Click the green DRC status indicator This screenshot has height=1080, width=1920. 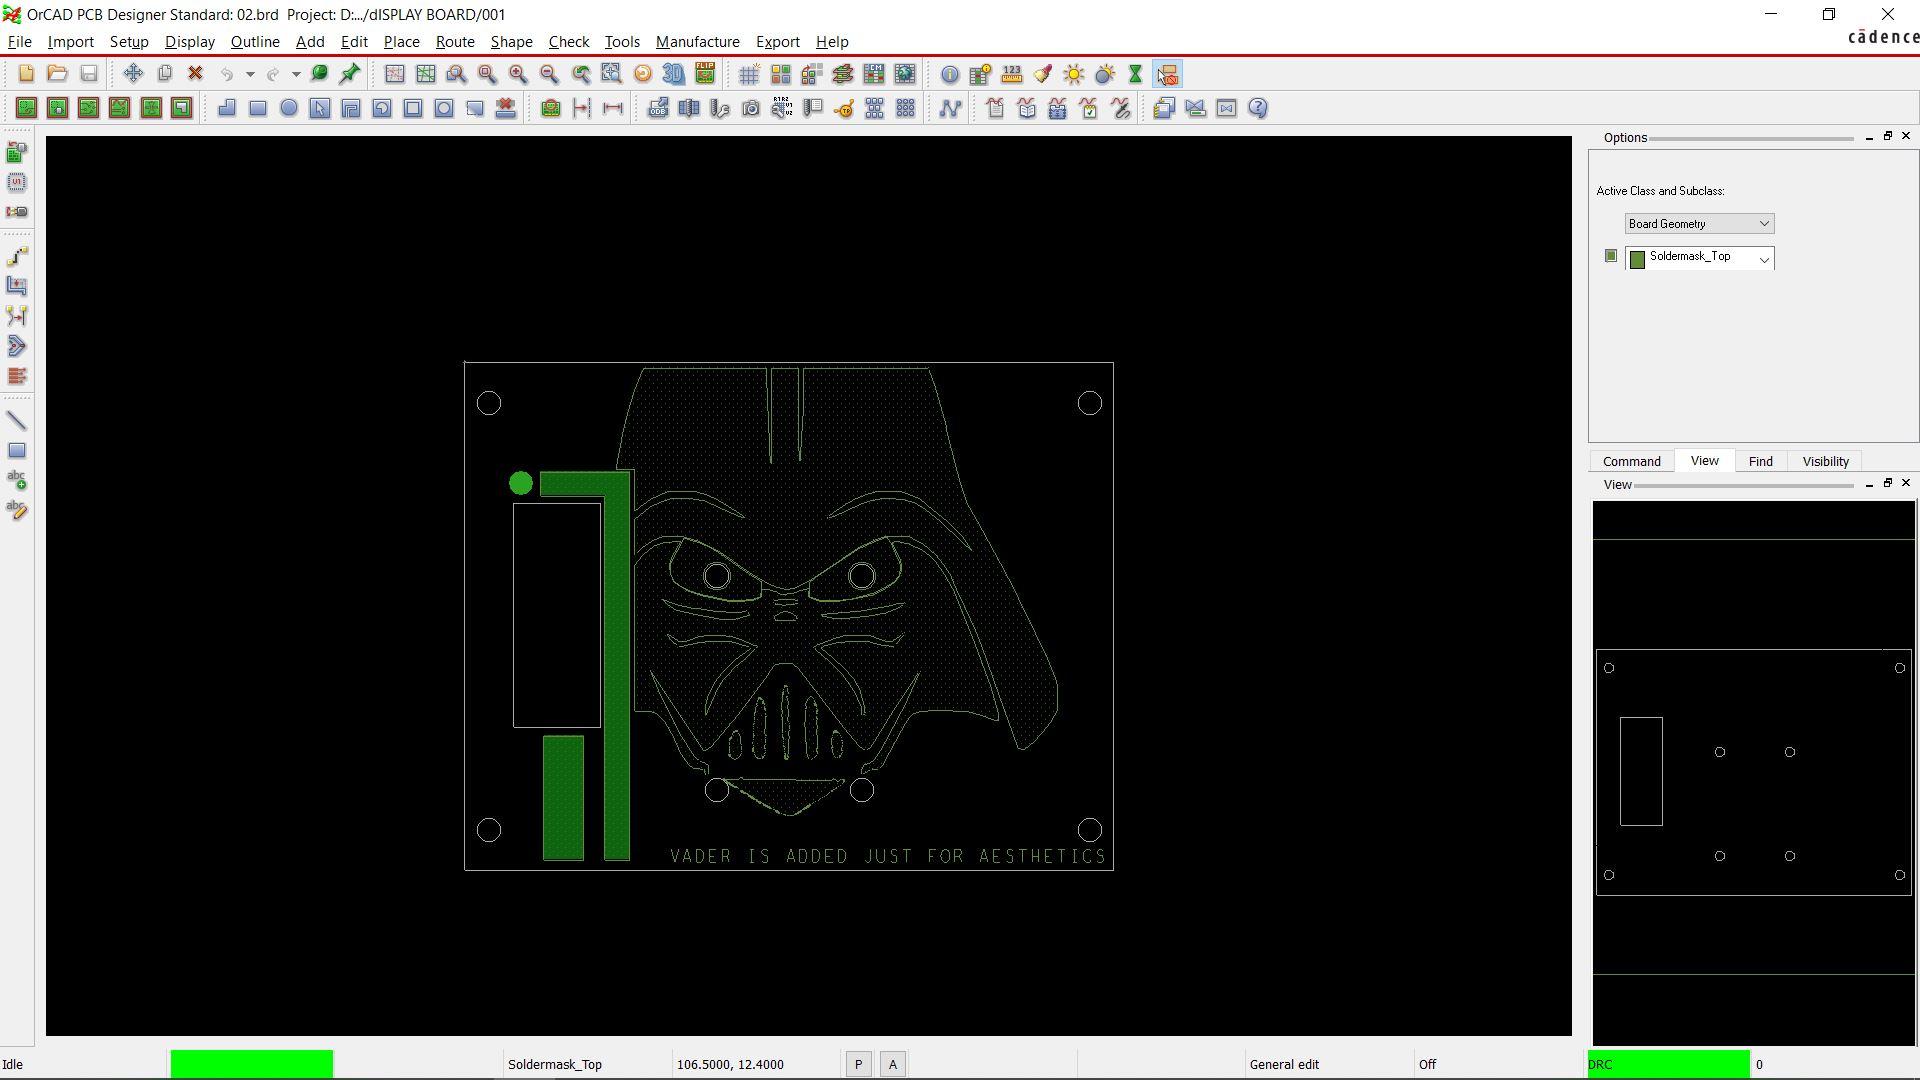coord(1668,1064)
